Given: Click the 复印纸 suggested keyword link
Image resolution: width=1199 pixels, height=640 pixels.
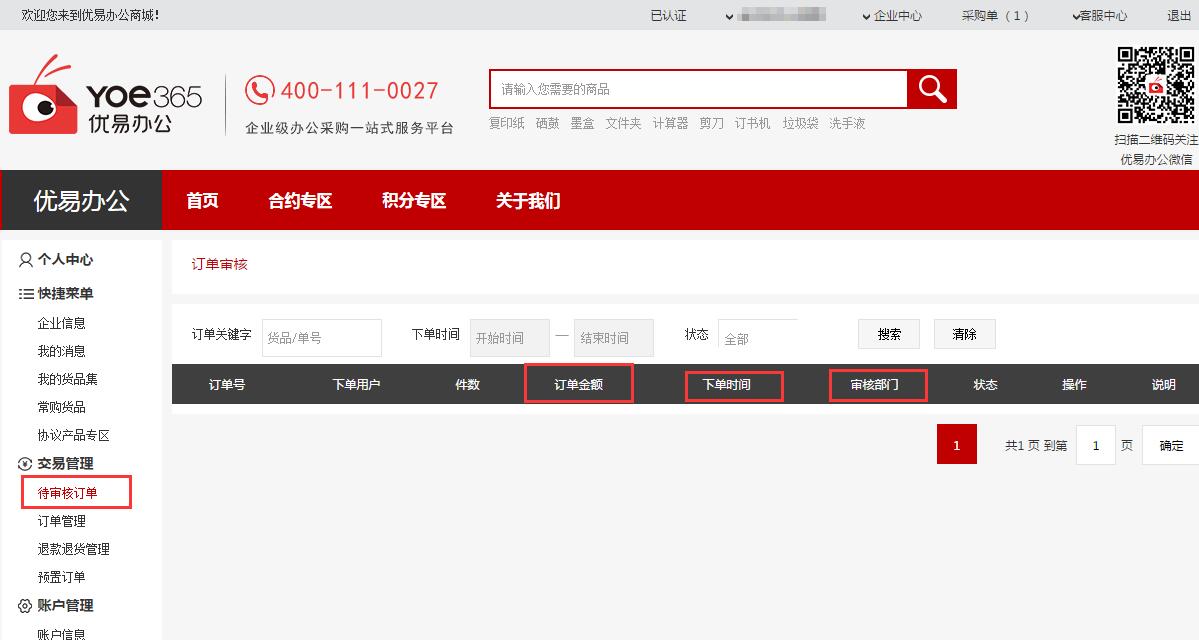Looking at the screenshot, I should 506,123.
